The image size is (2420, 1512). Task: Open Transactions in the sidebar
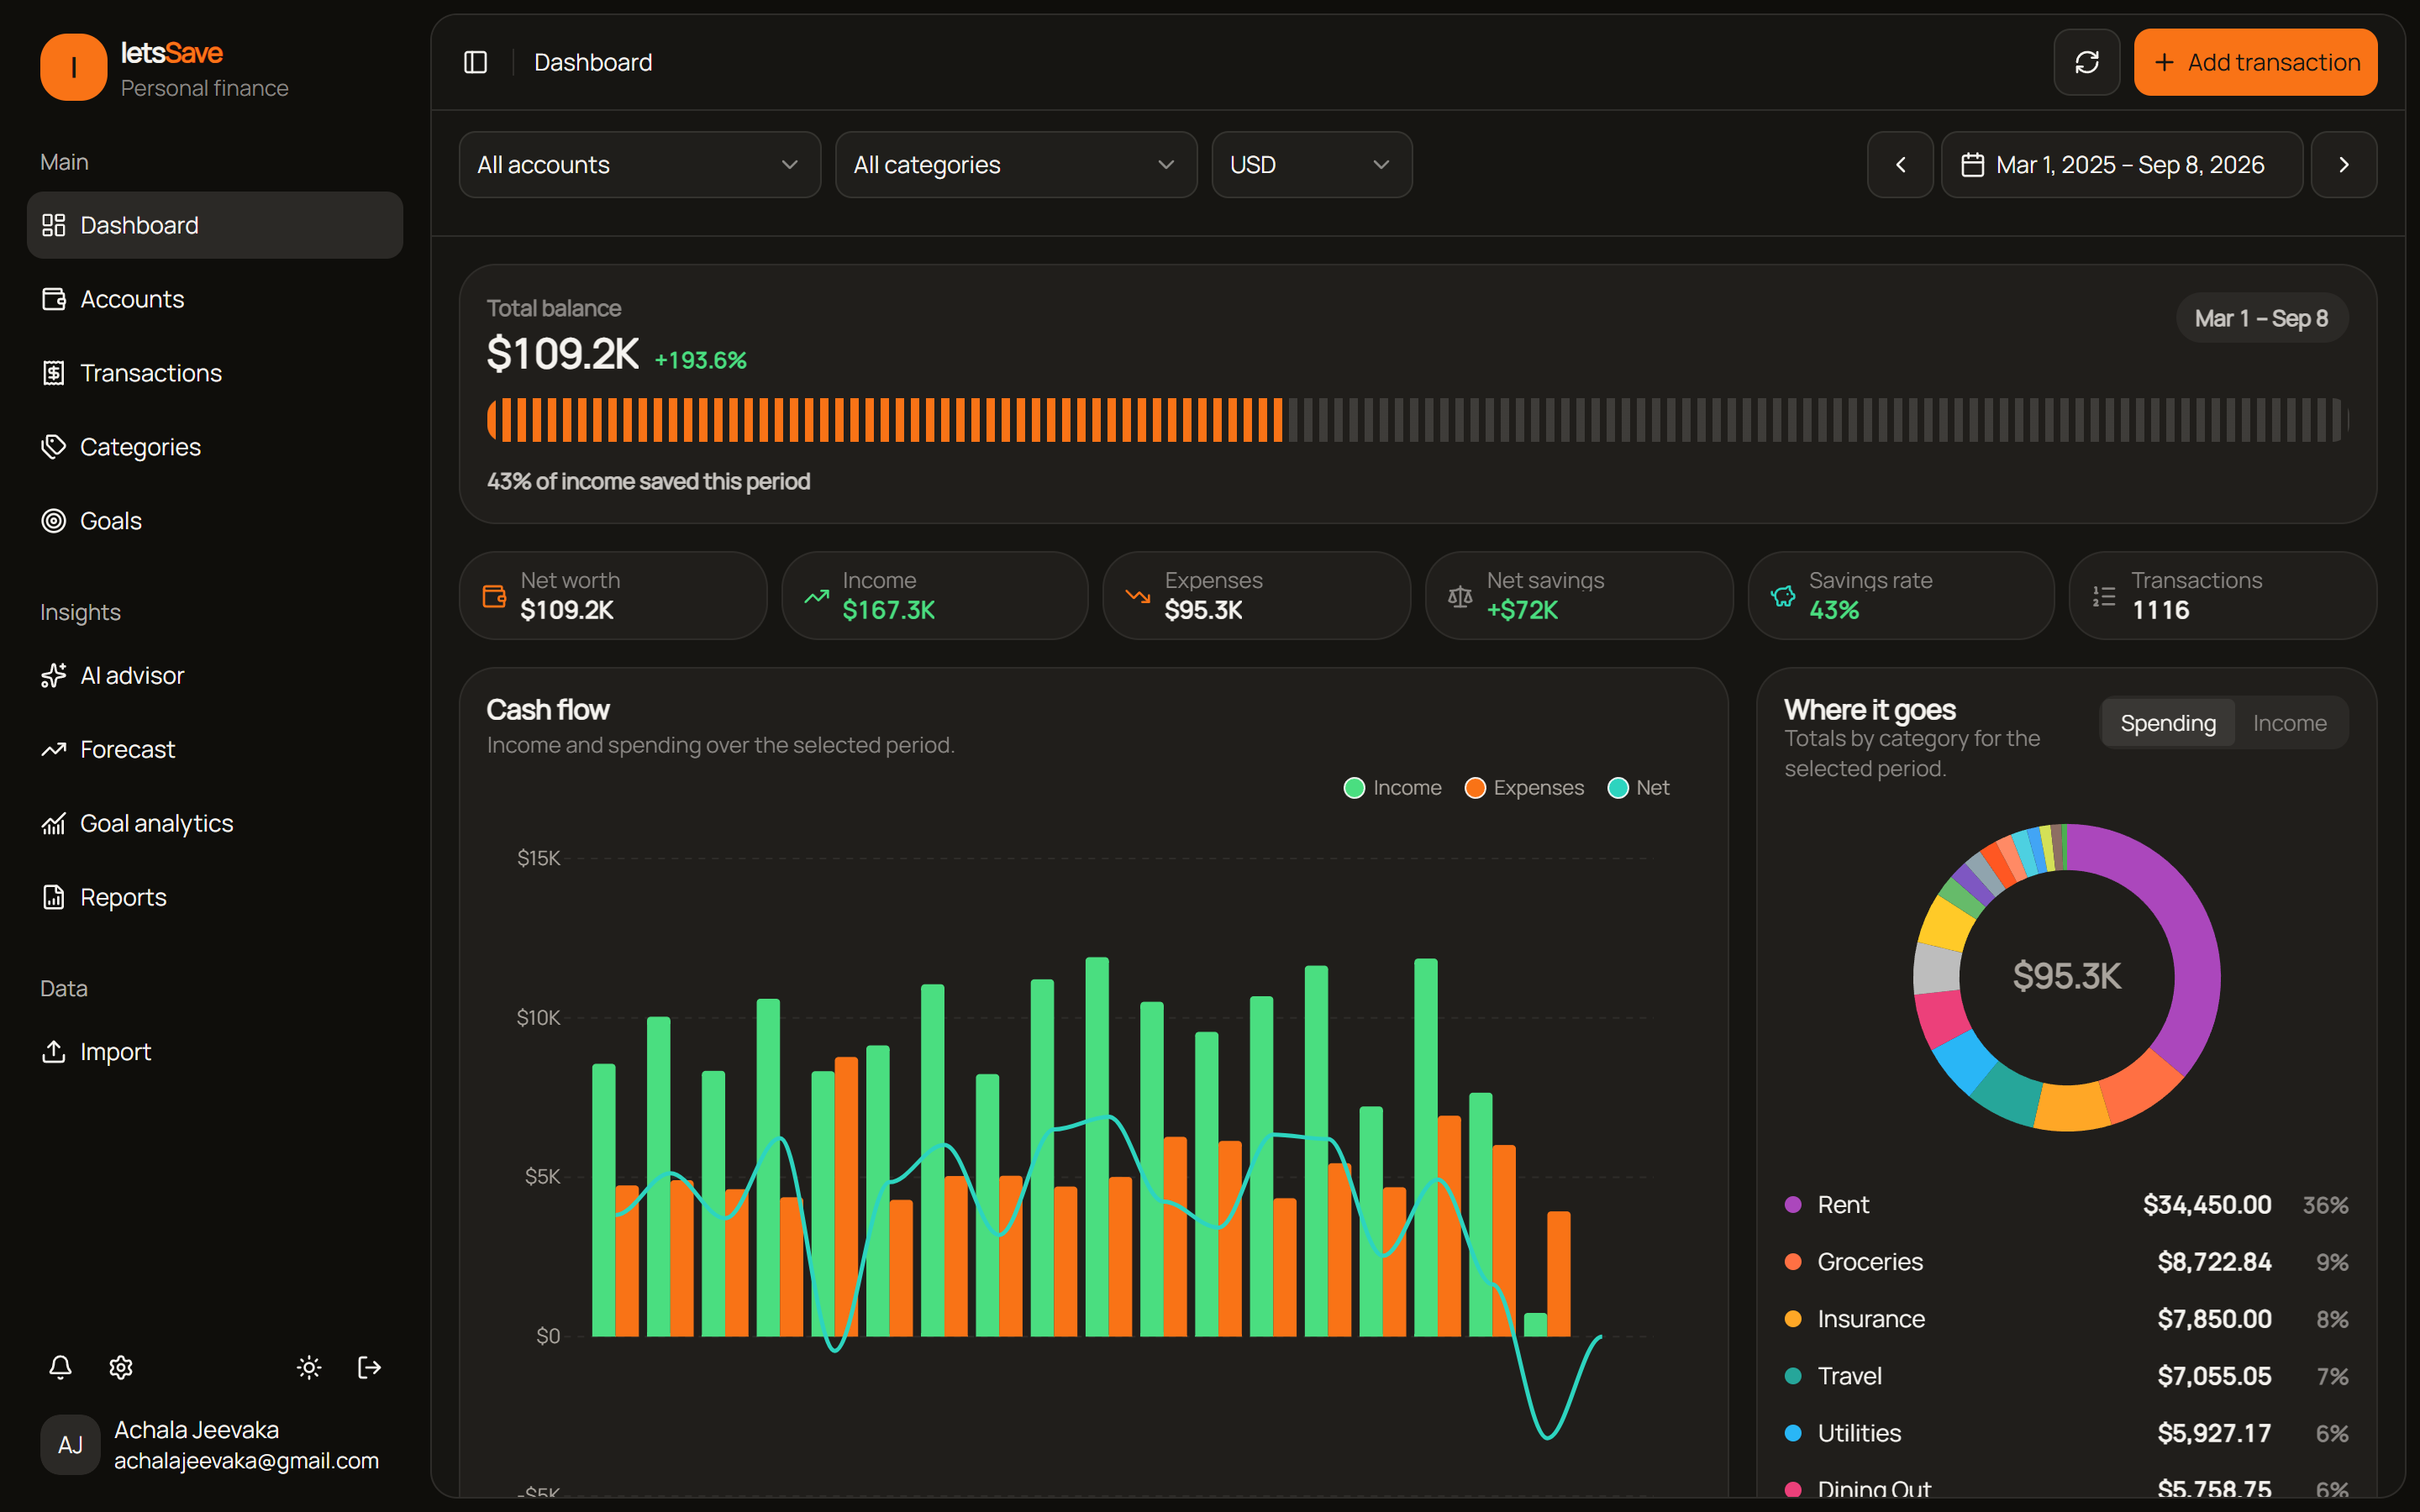[x=215, y=373]
